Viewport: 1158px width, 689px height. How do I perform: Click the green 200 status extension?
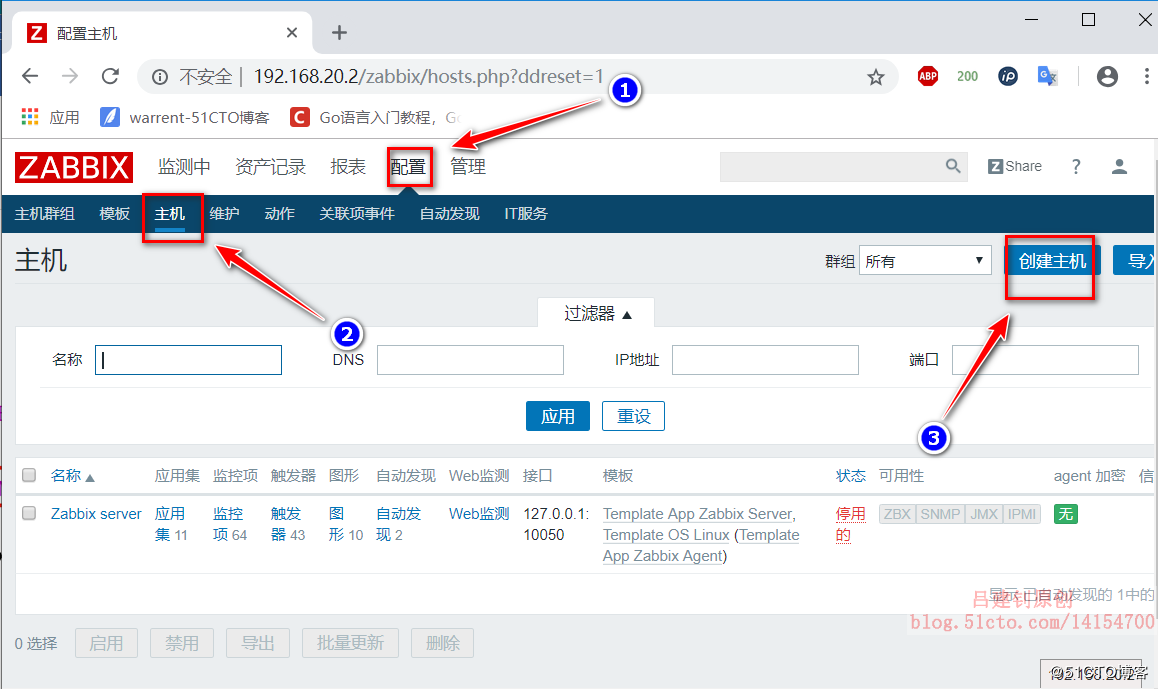(967, 76)
